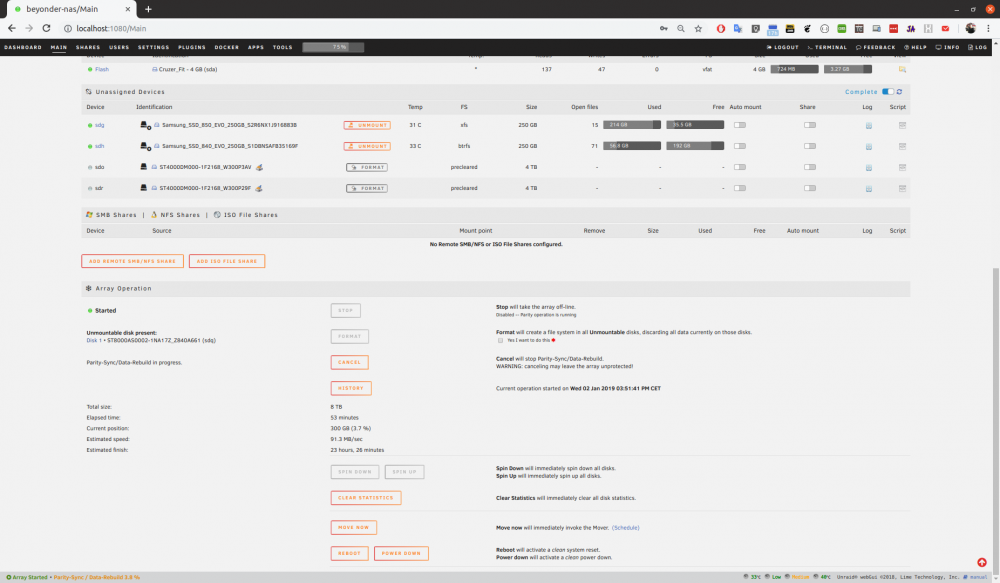Image resolution: width=1000 pixels, height=583 pixels.
Task: Check 'Yes I want to do this' box
Action: pos(501,340)
